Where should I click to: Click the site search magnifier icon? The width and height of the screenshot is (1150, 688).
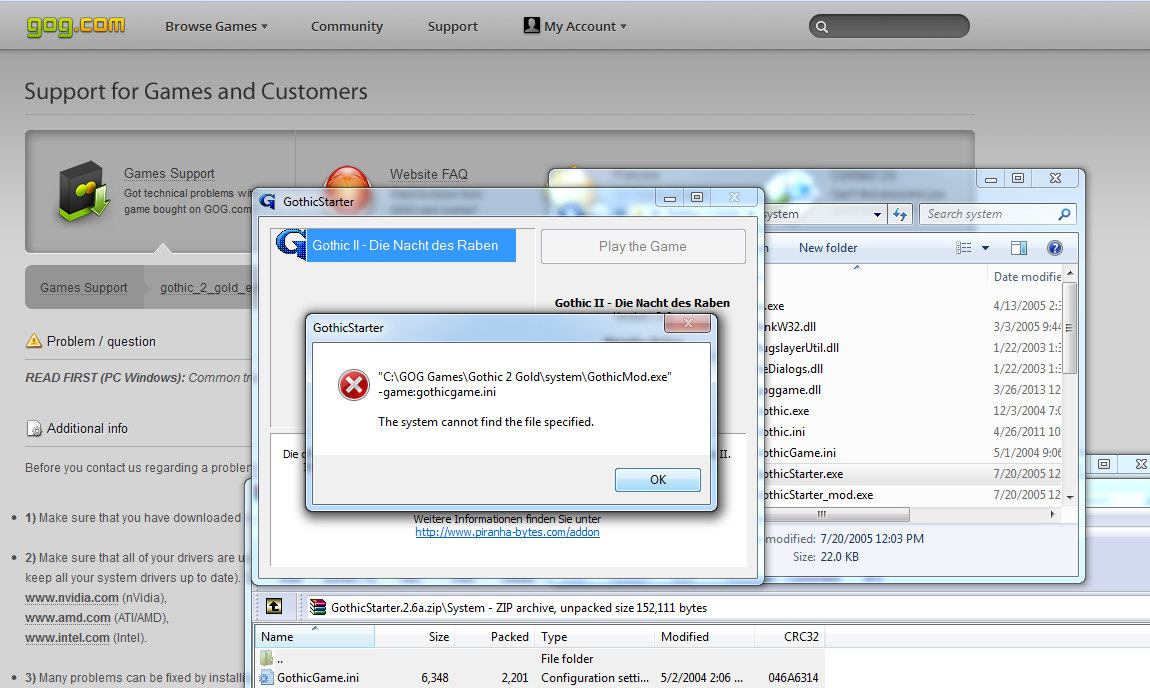point(822,27)
